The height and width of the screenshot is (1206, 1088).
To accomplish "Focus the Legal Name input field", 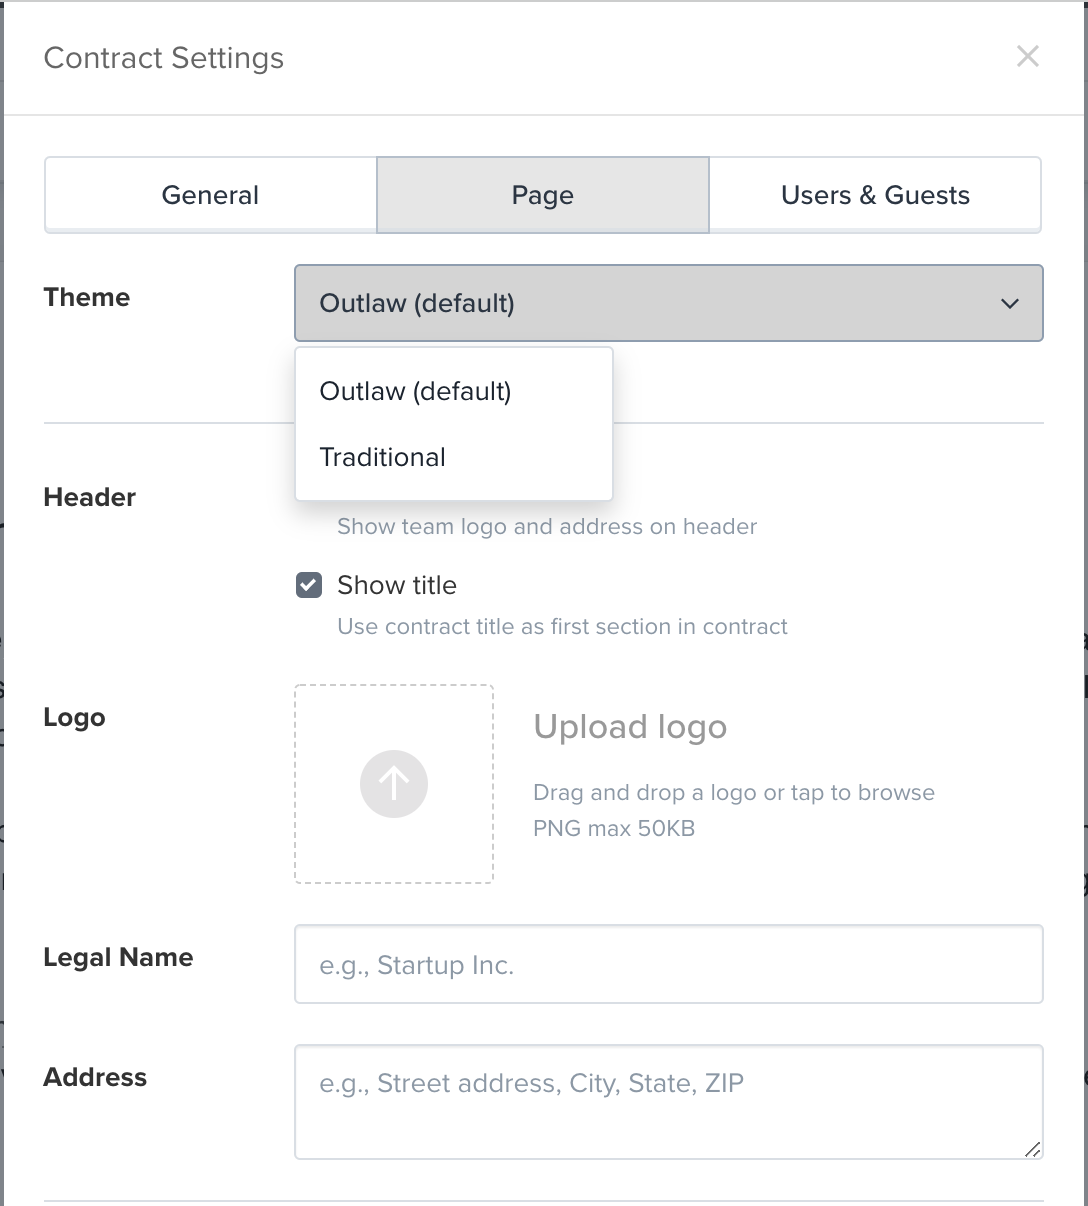I will 668,964.
